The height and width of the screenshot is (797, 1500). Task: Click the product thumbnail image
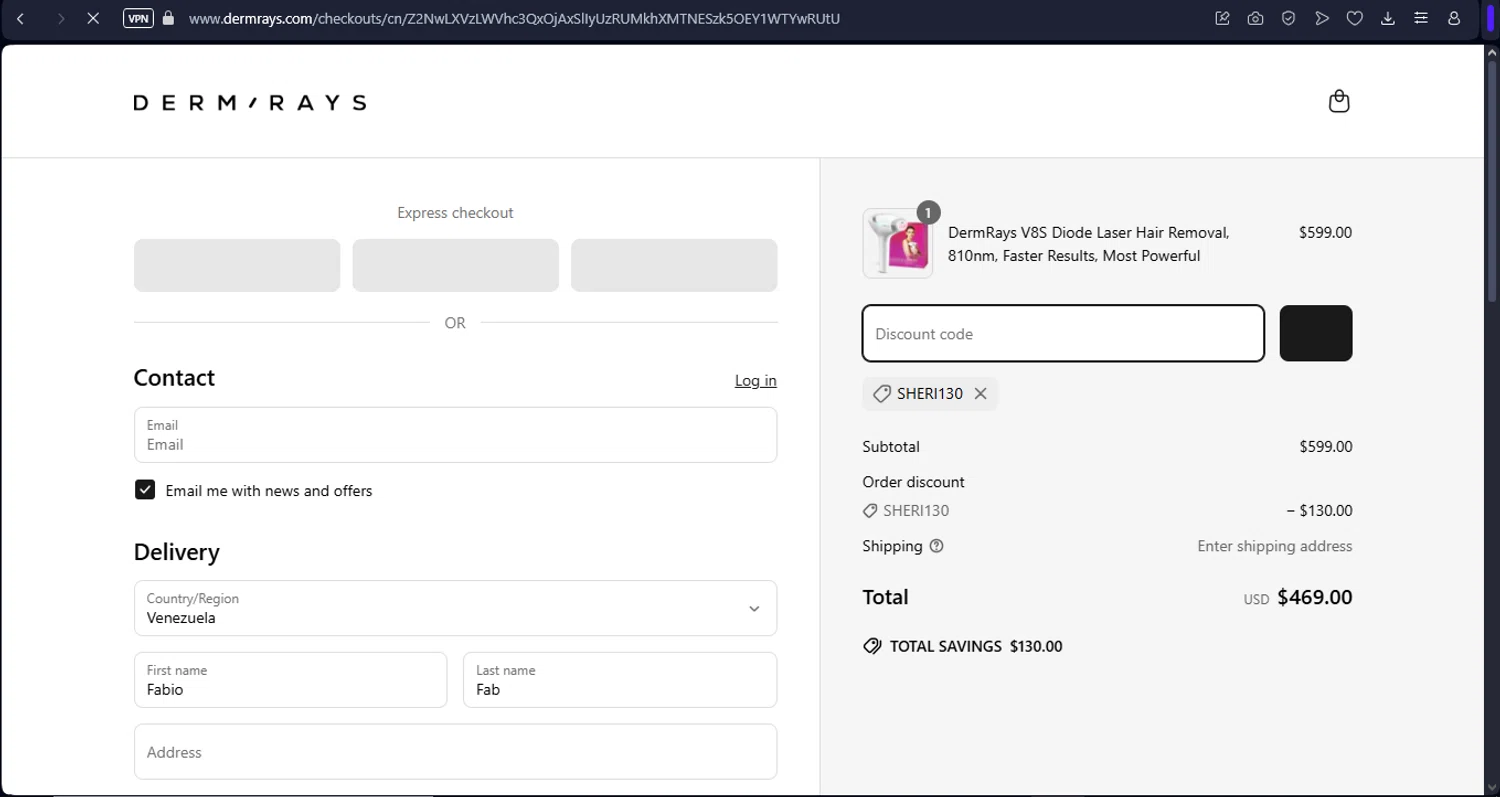pos(898,243)
